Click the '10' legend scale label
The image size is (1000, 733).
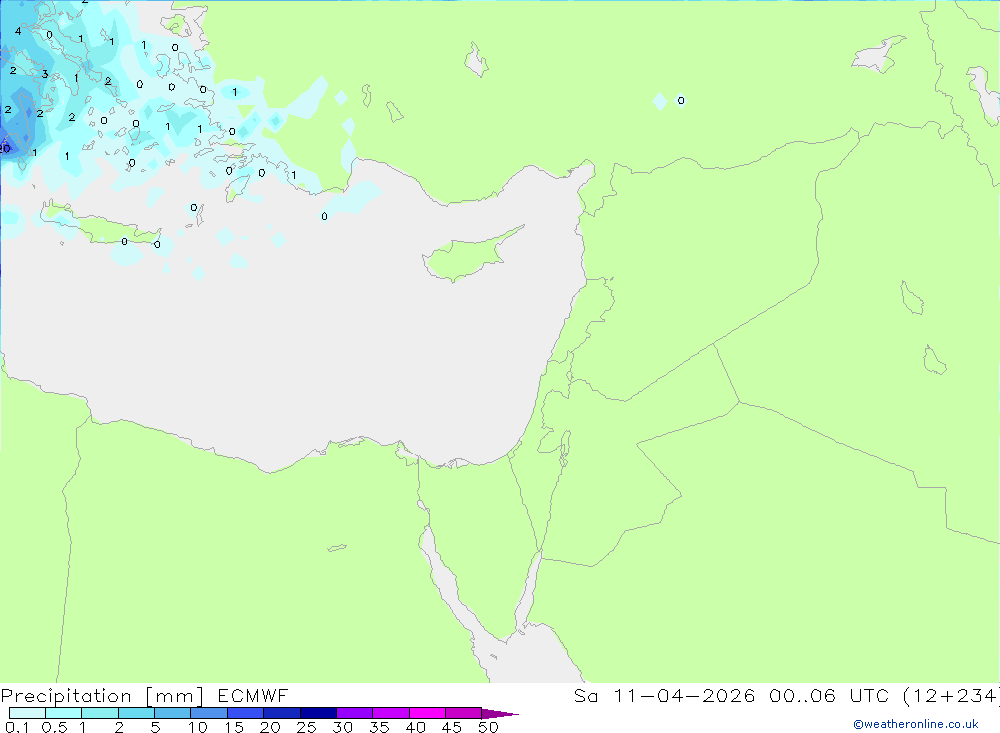pos(198,727)
